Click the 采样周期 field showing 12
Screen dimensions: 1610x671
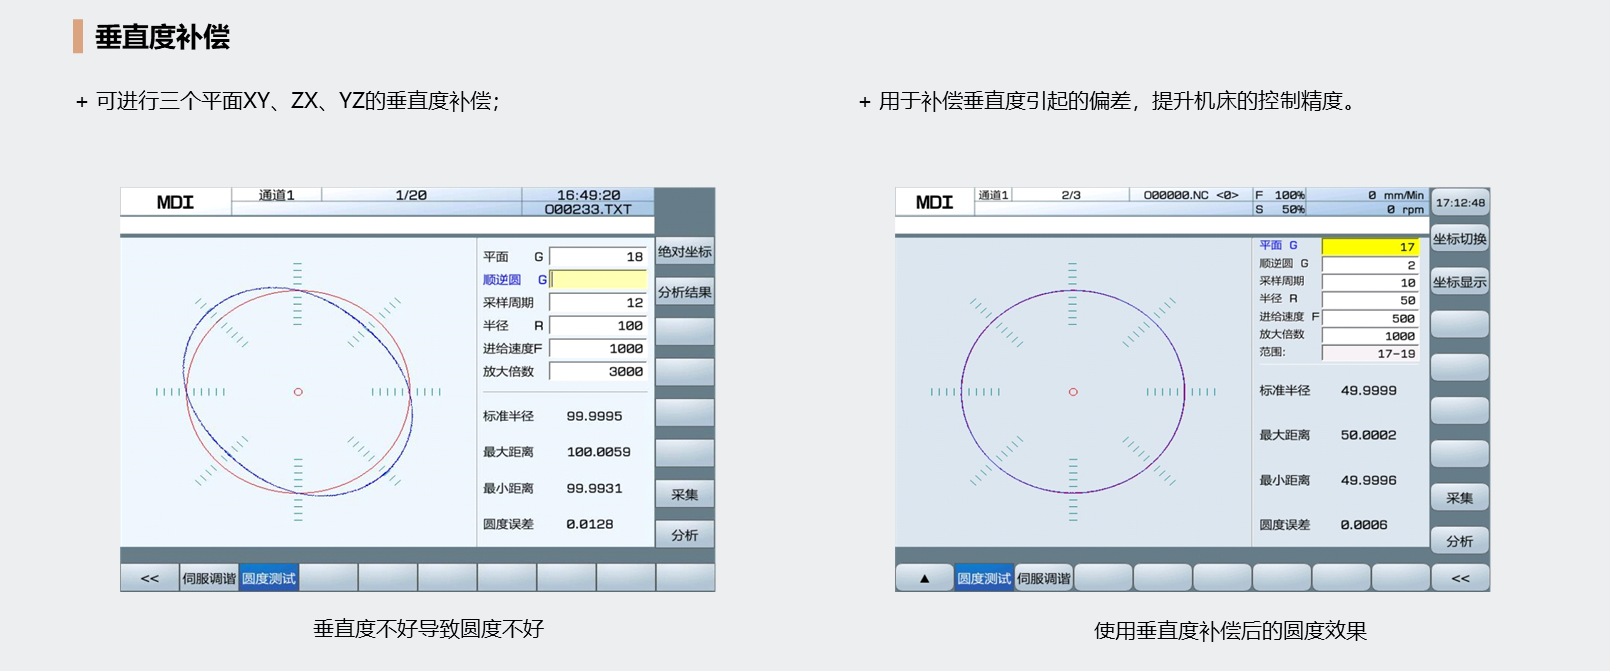pyautogui.click(x=598, y=303)
